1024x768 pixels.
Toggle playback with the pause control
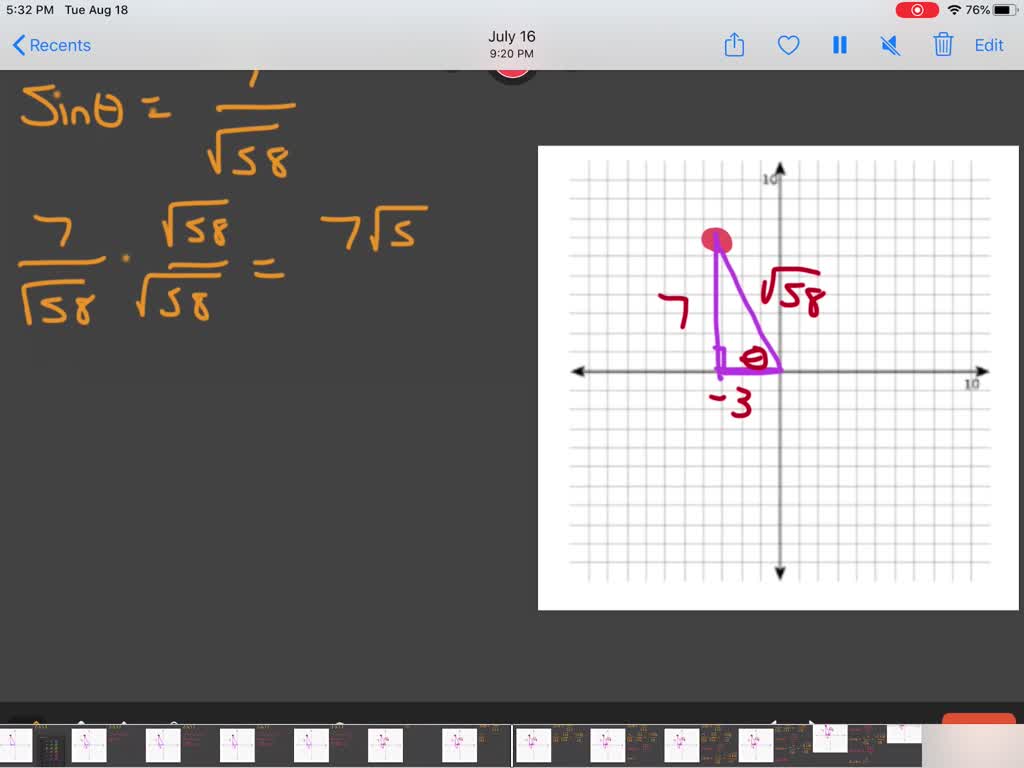(839, 45)
